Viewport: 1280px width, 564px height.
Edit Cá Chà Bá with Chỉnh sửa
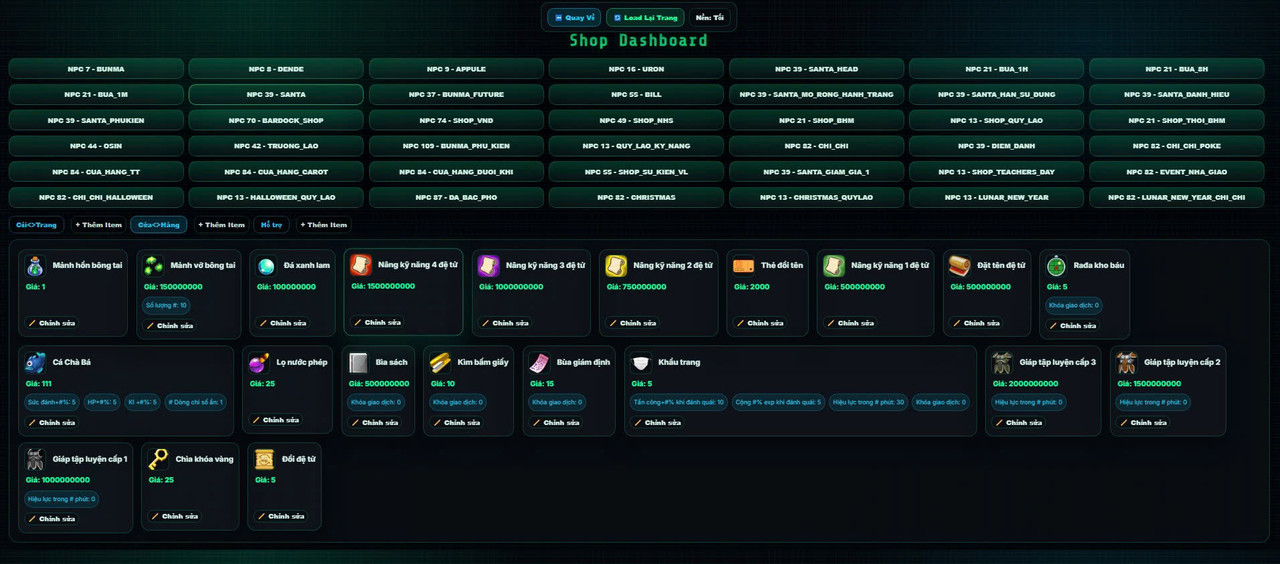point(51,423)
